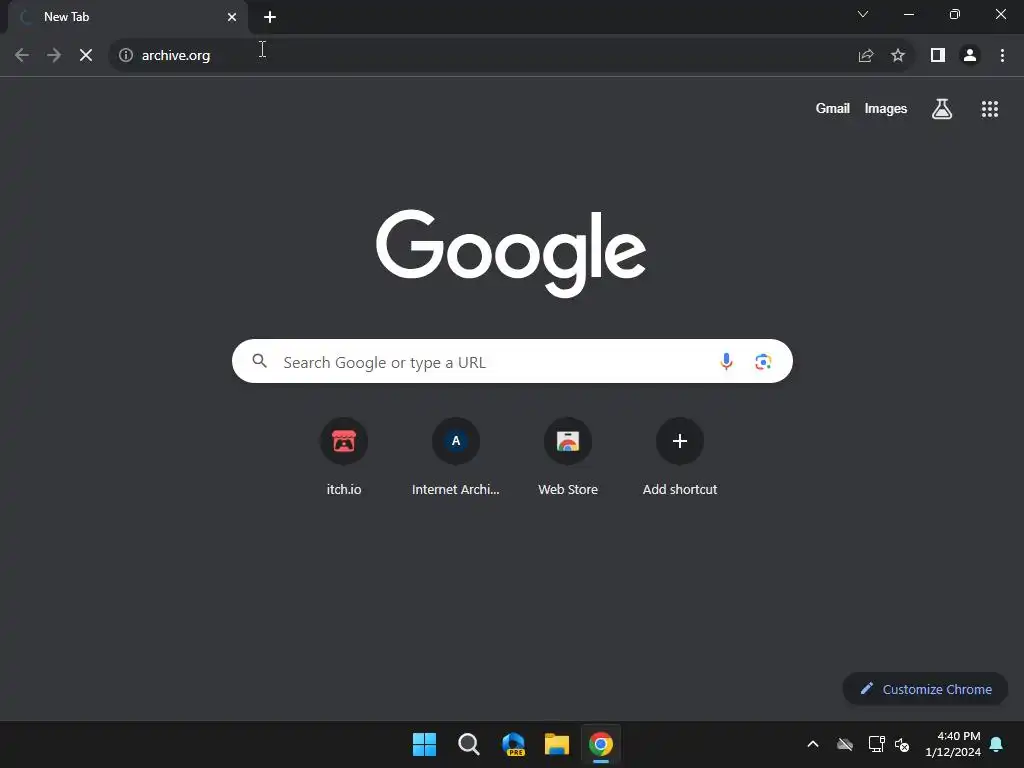This screenshot has width=1024, height=768.
Task: Open Chrome's three-dot menu
Action: pos(1002,56)
